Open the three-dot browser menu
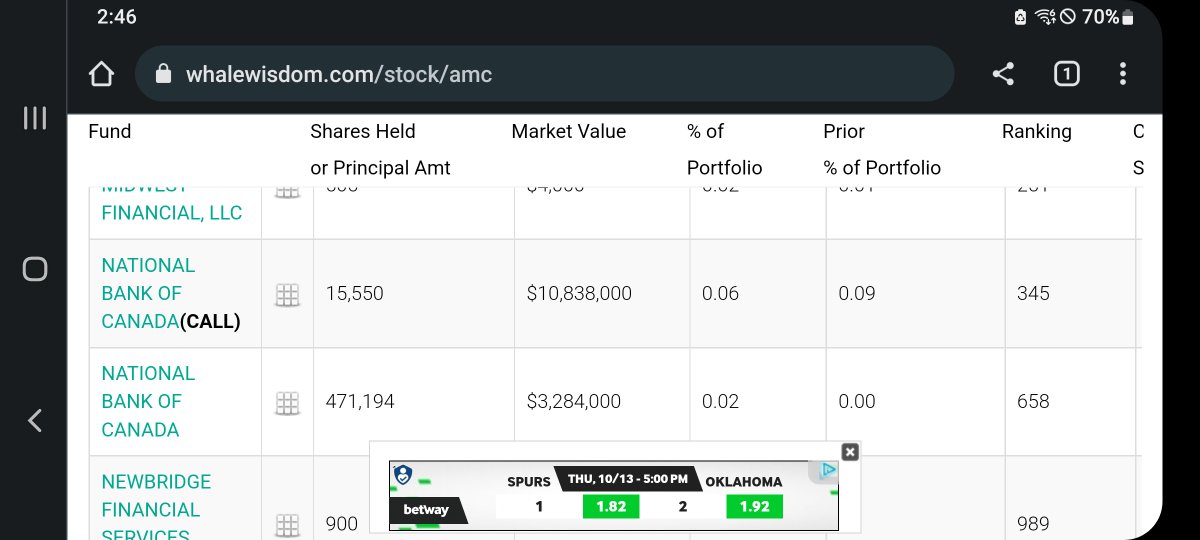 [x=1123, y=74]
